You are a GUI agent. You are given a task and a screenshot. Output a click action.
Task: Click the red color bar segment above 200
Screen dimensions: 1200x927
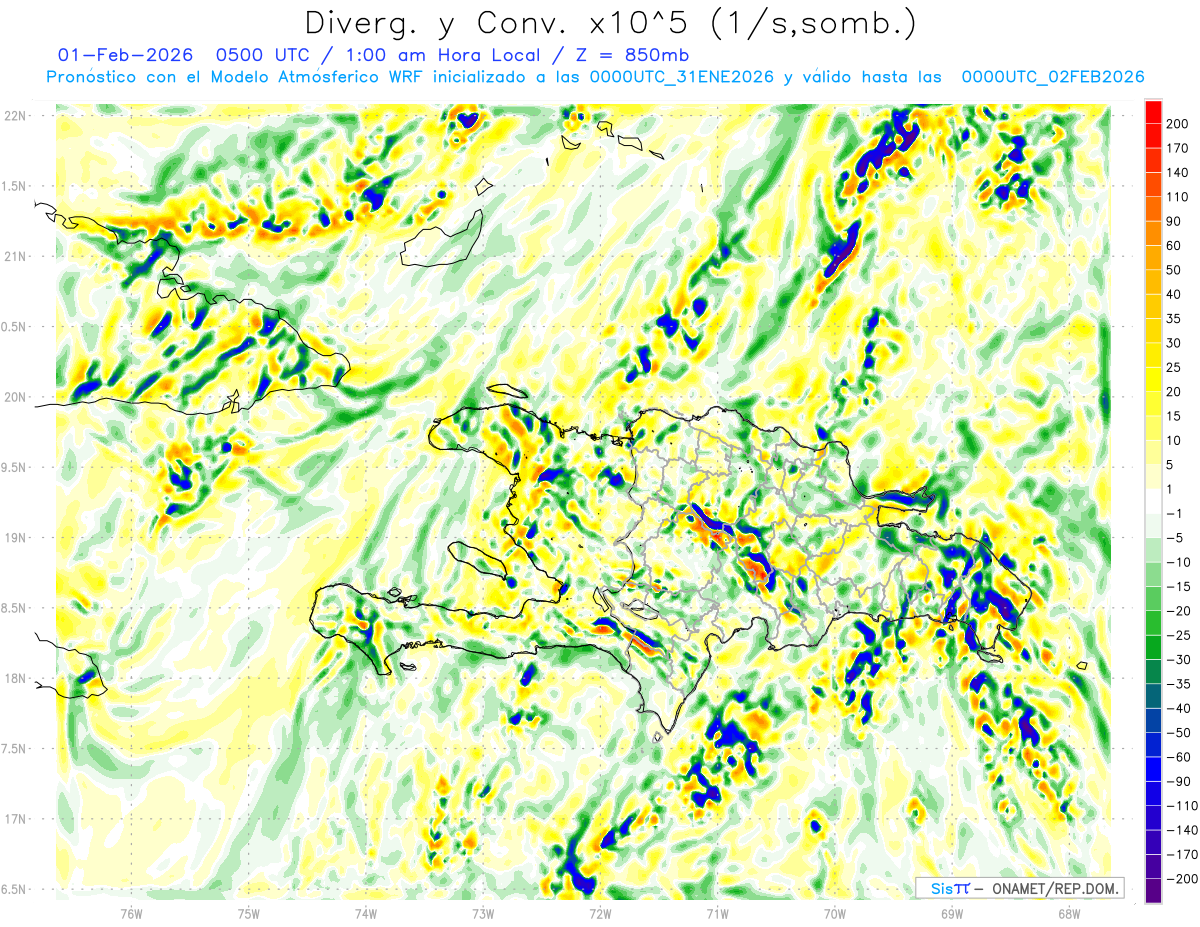pyautogui.click(x=1153, y=112)
